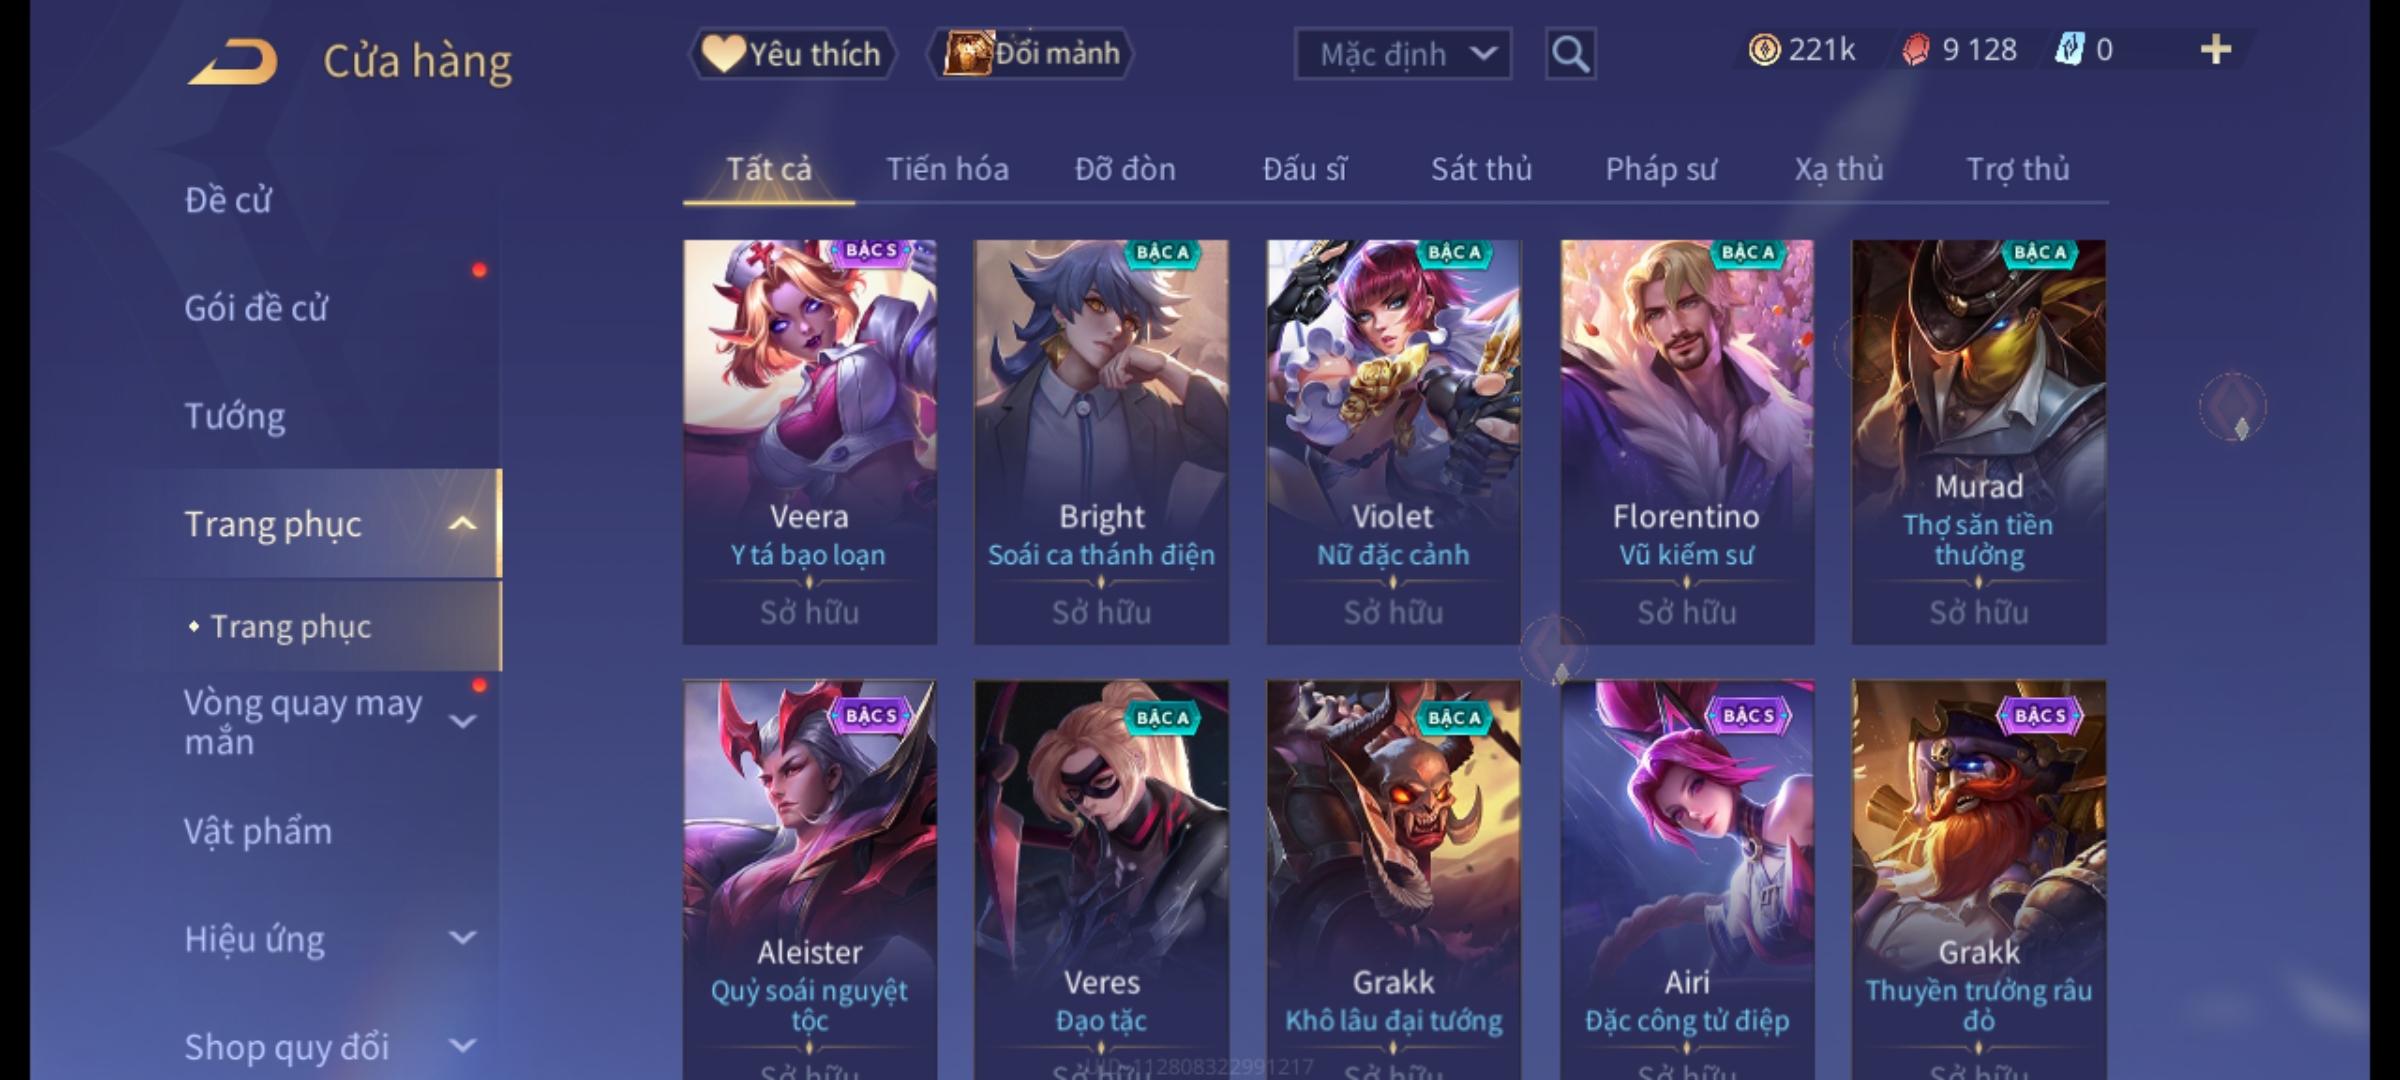Tap the golden back arrow icon

(232, 62)
